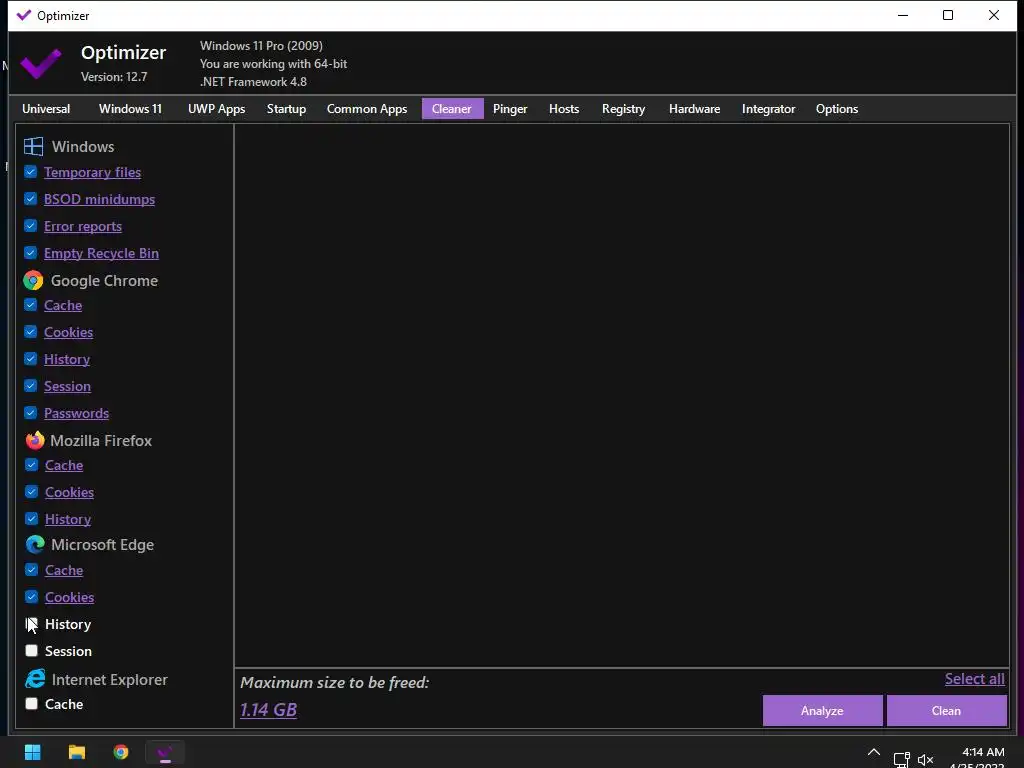The image size is (1024, 768).
Task: Uncheck the Empty Recycle Bin checkbox
Action: (x=31, y=253)
